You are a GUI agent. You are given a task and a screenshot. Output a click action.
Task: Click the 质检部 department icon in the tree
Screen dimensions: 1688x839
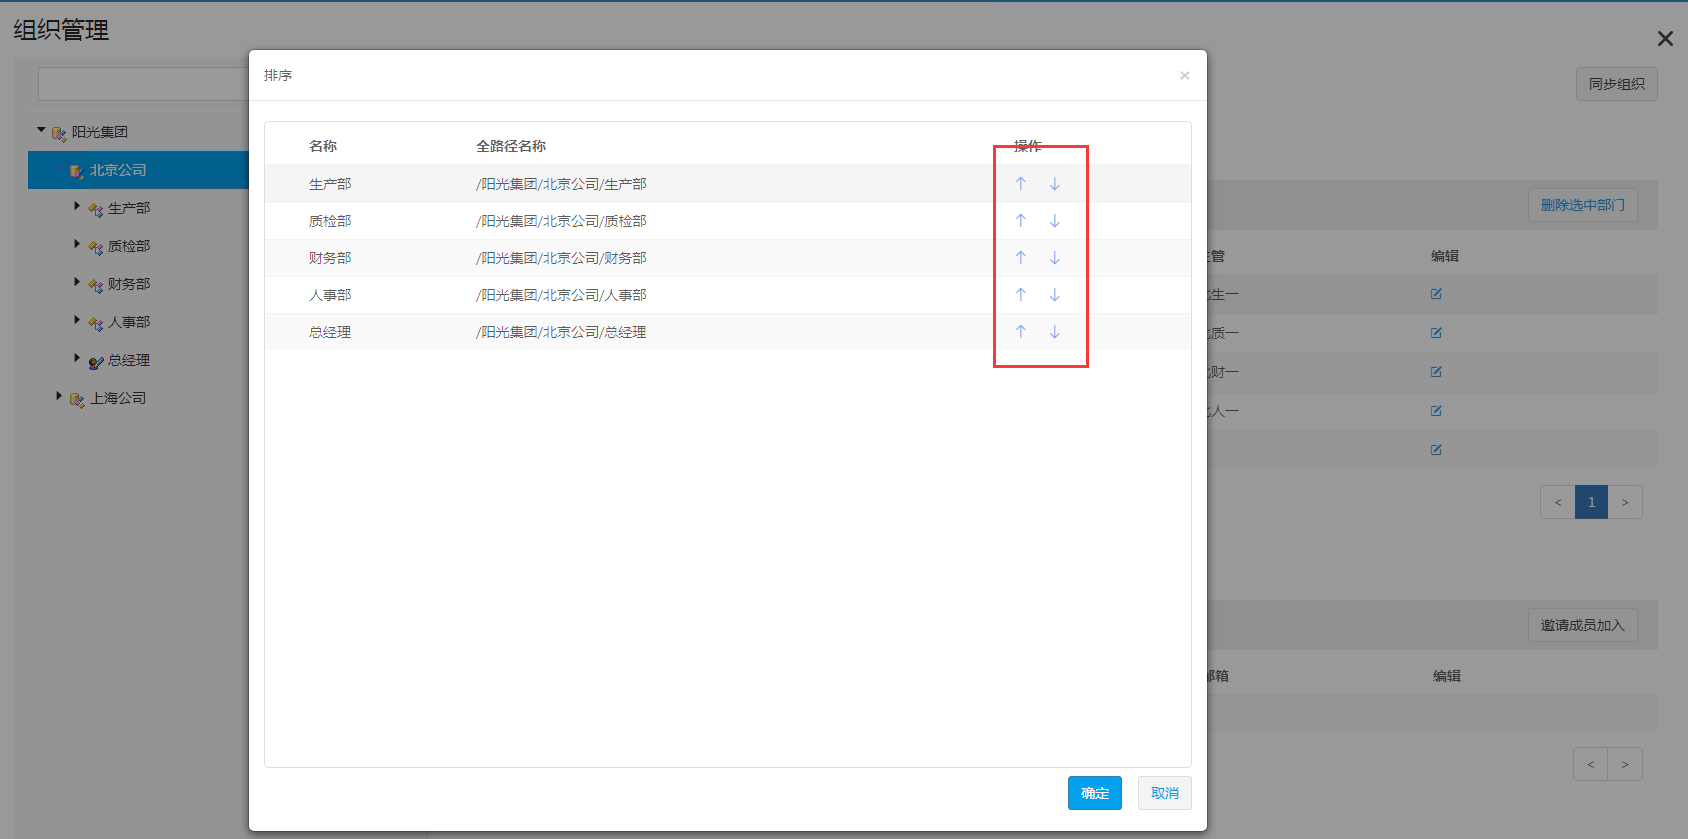96,248
